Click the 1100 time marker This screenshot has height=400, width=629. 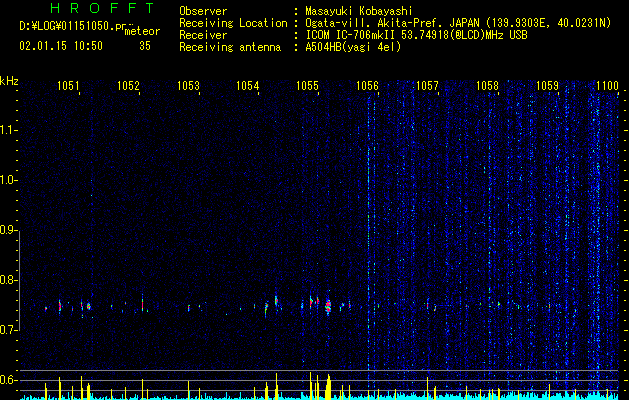pyautogui.click(x=607, y=85)
